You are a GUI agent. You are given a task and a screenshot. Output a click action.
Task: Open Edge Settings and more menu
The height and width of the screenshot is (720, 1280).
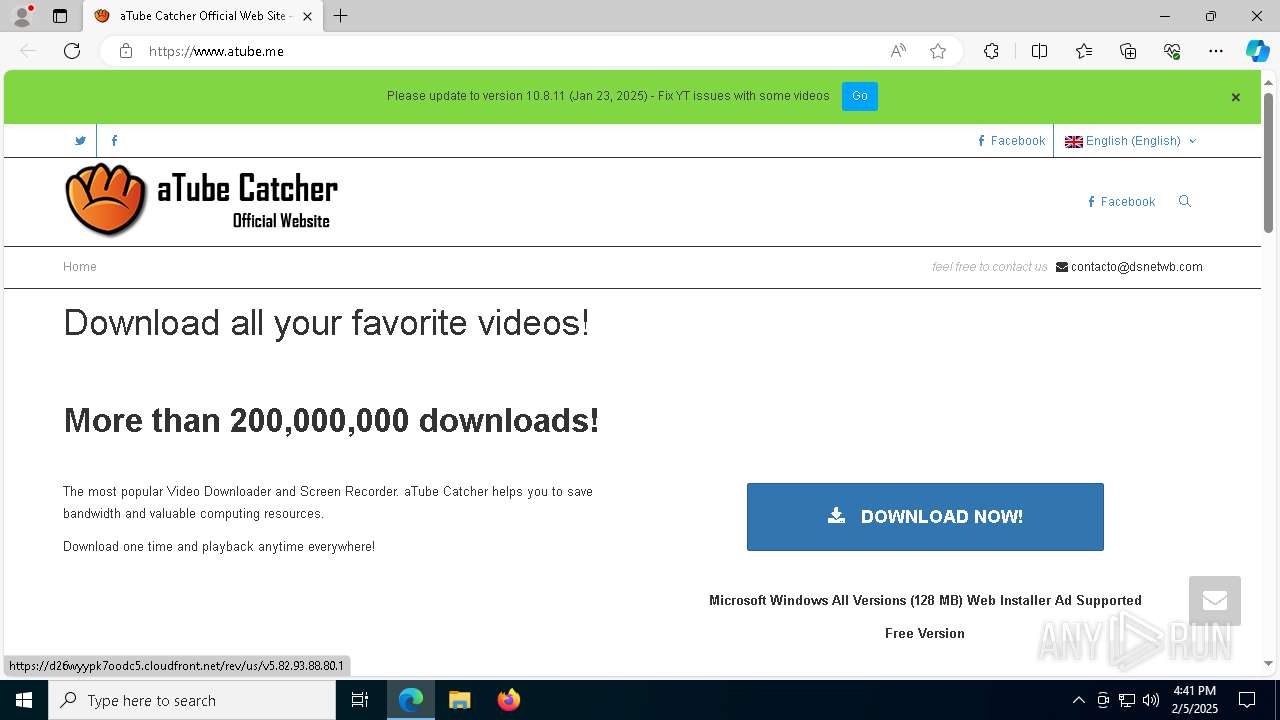click(x=1216, y=51)
